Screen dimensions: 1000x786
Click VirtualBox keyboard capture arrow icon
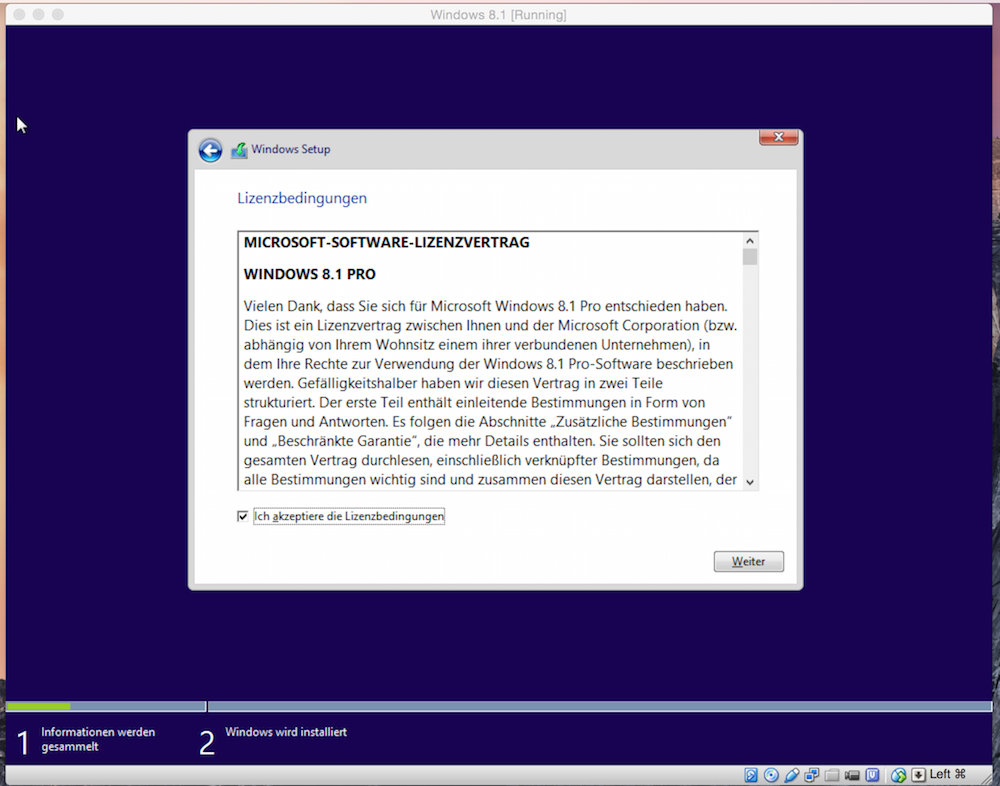click(x=918, y=775)
